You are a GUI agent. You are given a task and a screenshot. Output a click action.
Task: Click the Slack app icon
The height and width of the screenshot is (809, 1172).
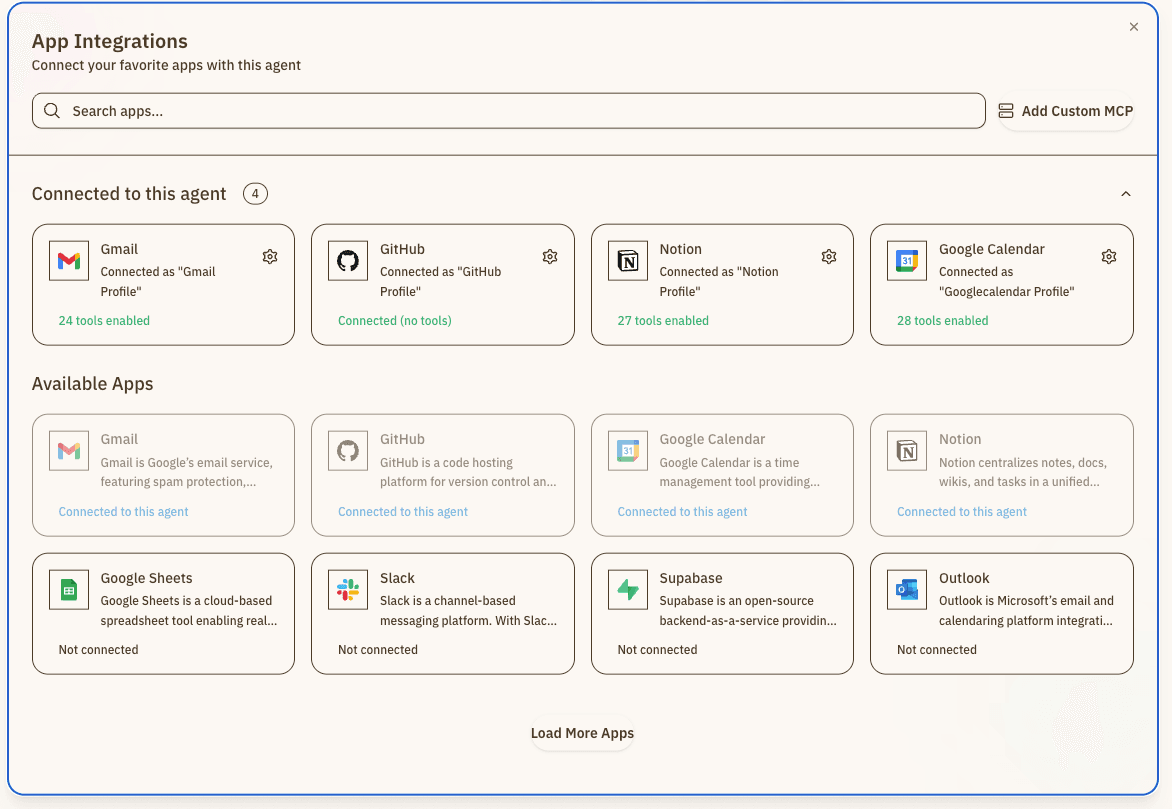(x=348, y=591)
